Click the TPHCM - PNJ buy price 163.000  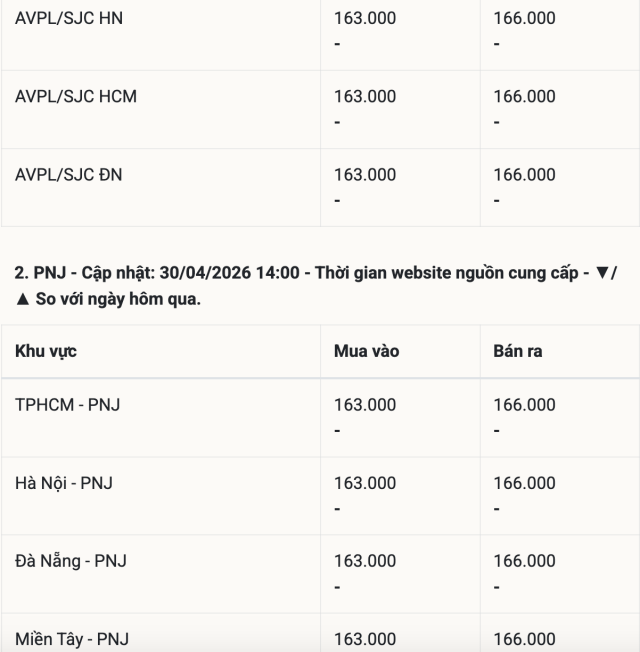(x=365, y=405)
